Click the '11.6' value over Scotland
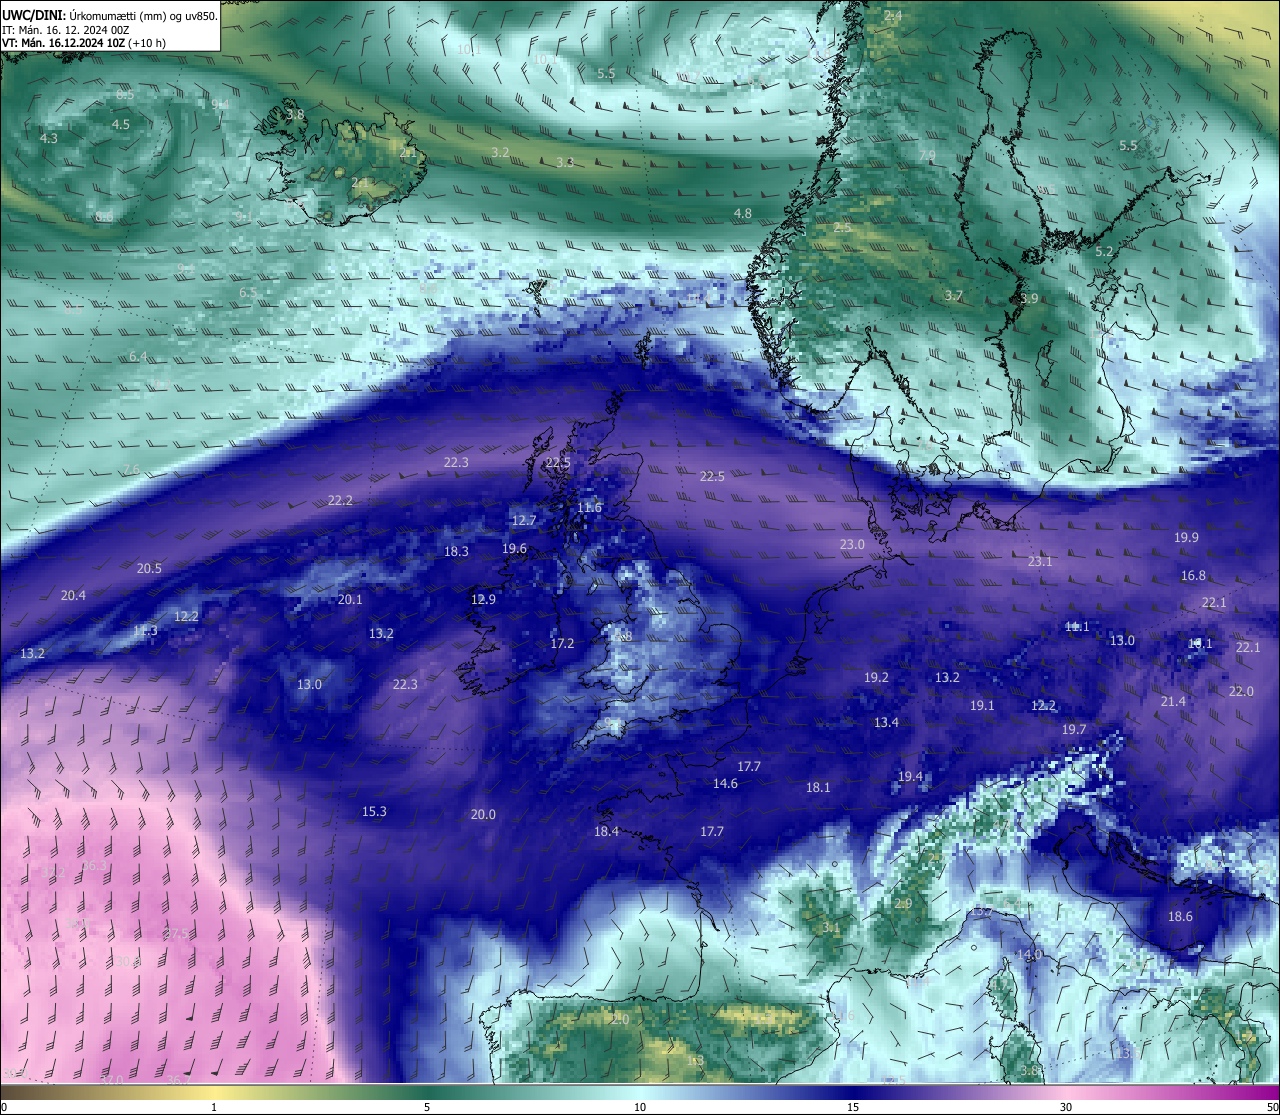This screenshot has height=1115, width=1280. [x=590, y=507]
